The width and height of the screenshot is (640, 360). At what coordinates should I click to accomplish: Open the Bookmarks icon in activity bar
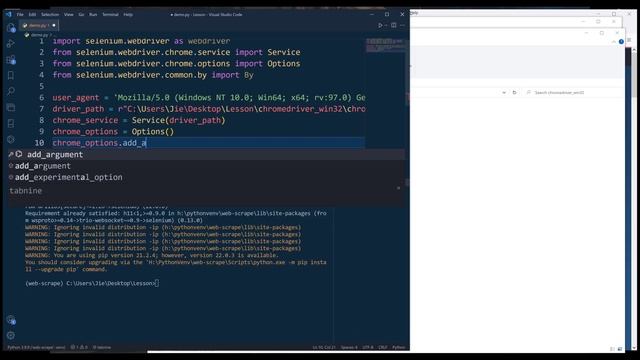pos(11,76)
